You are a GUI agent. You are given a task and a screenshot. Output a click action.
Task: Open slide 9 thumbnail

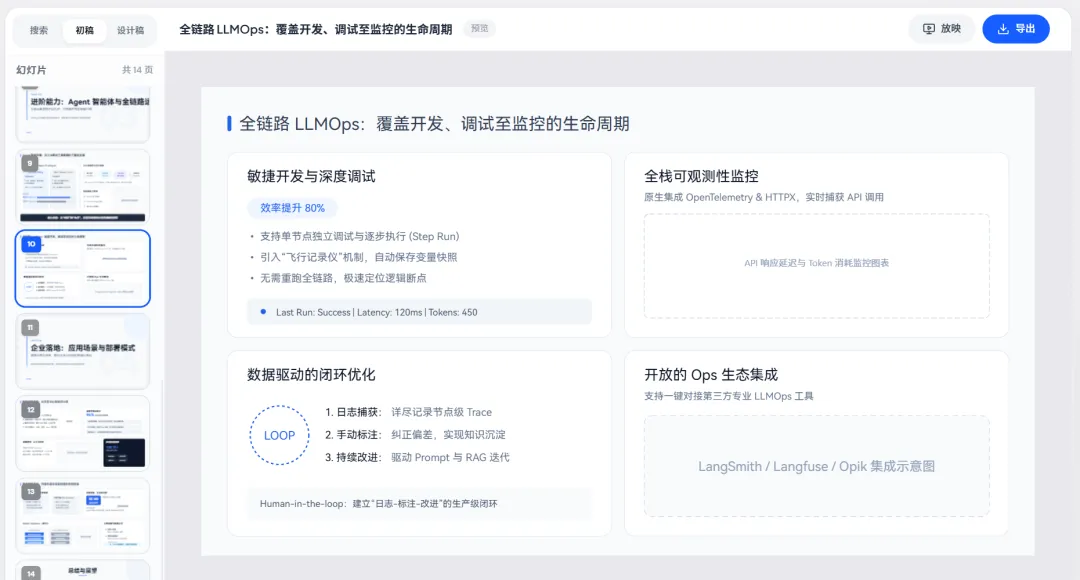(x=83, y=186)
